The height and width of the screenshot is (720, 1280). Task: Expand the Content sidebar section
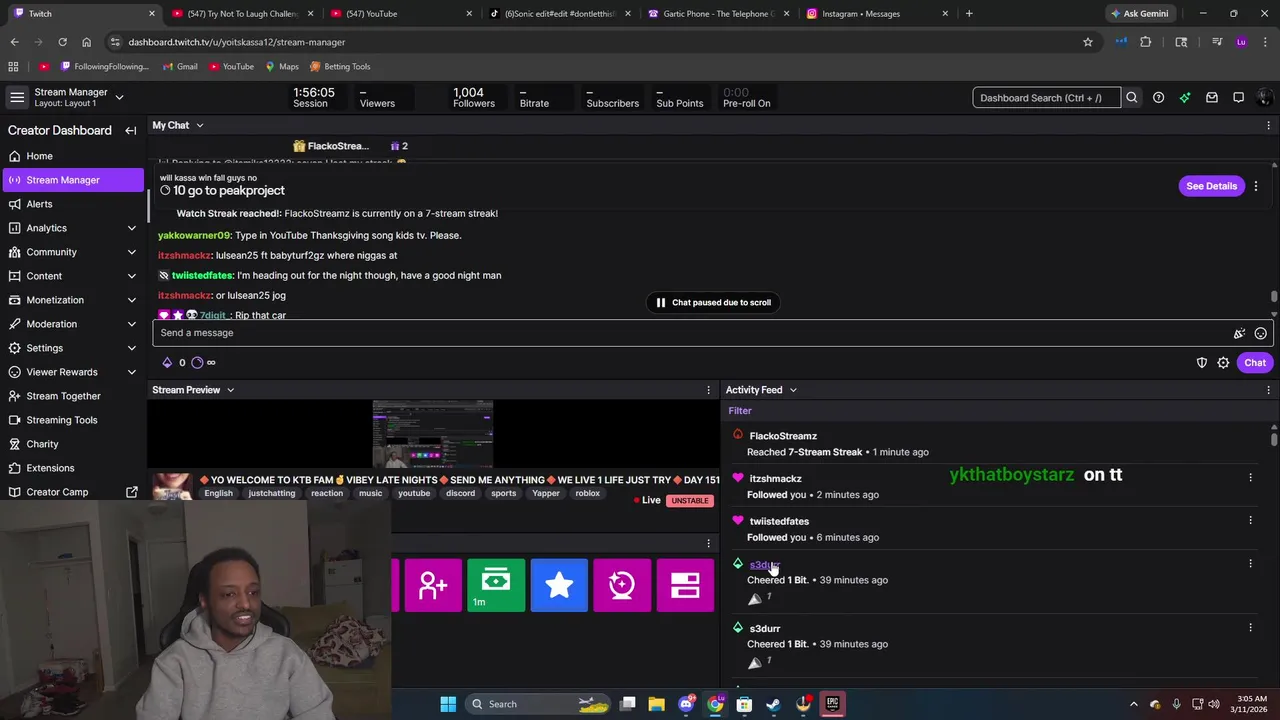(131, 276)
